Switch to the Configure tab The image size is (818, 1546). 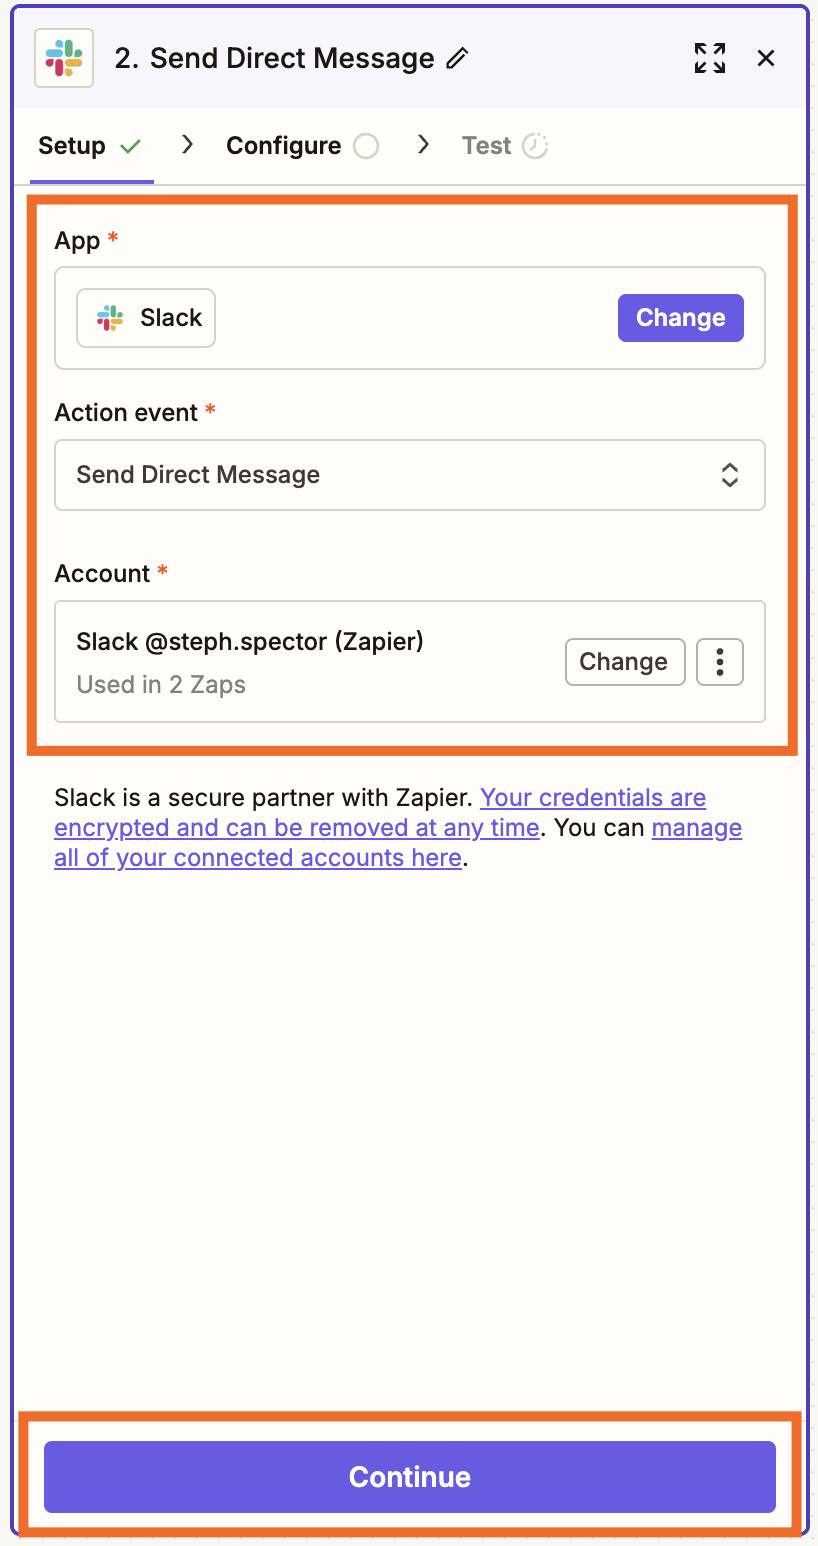tap(287, 144)
